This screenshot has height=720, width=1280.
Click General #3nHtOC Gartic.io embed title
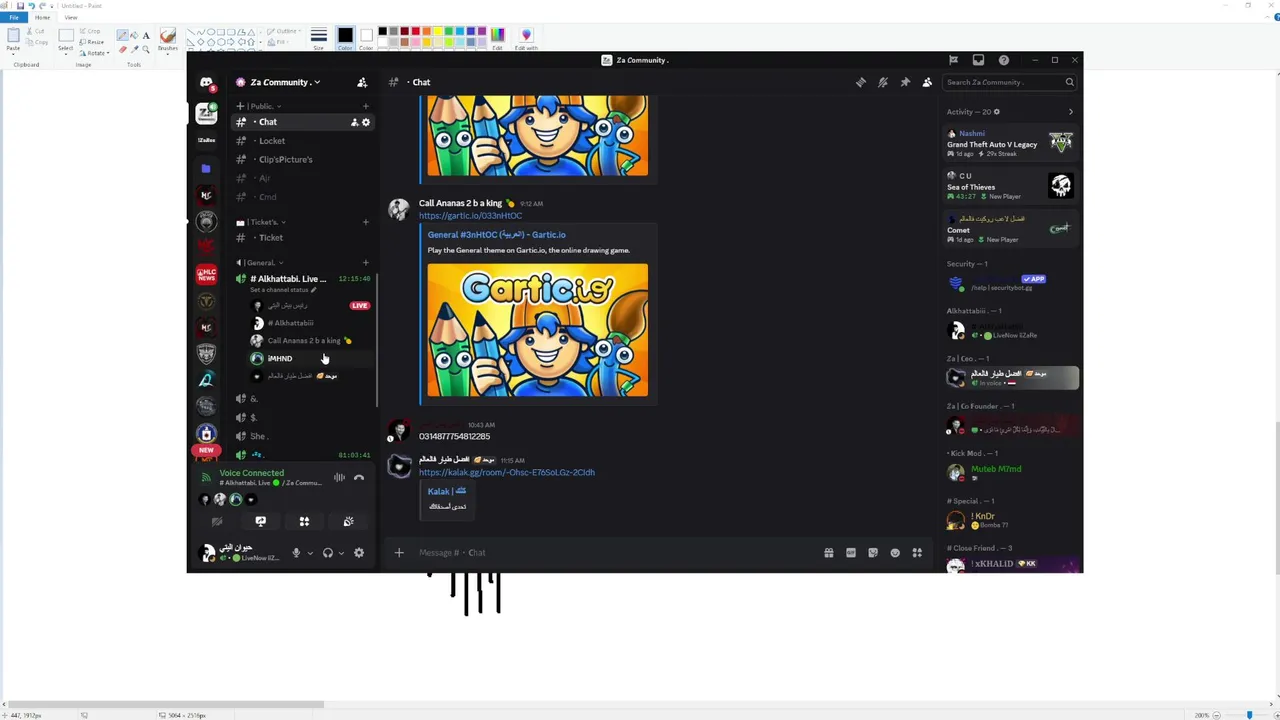pyautogui.click(x=496, y=235)
